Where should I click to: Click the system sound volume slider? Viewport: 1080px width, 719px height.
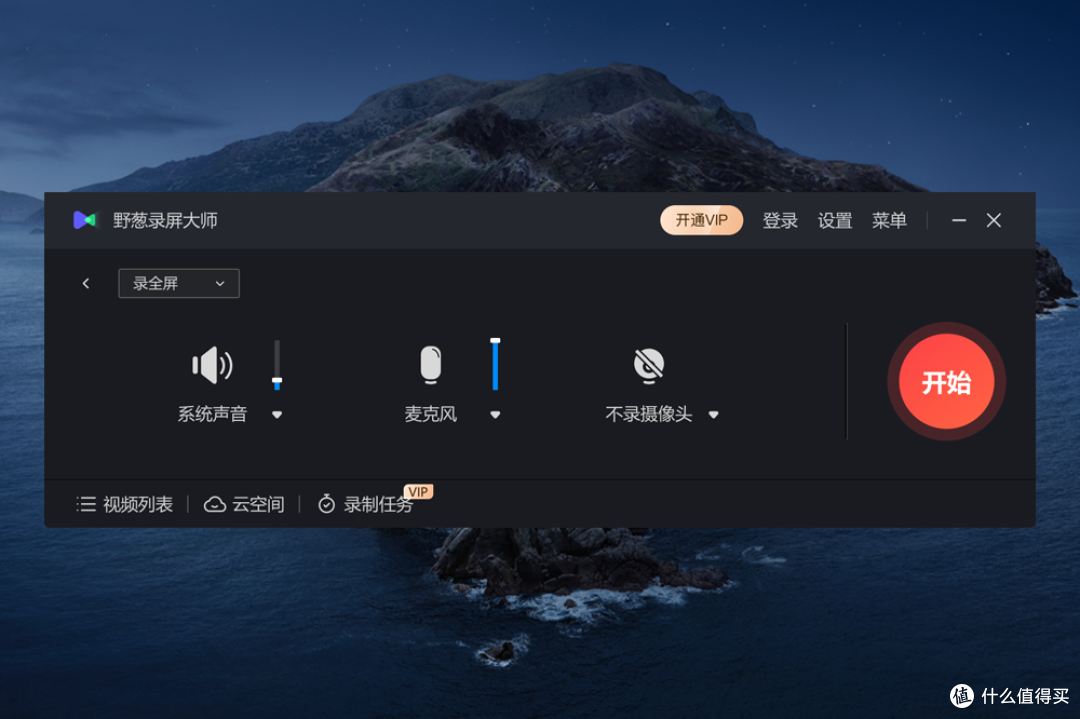coord(277,365)
